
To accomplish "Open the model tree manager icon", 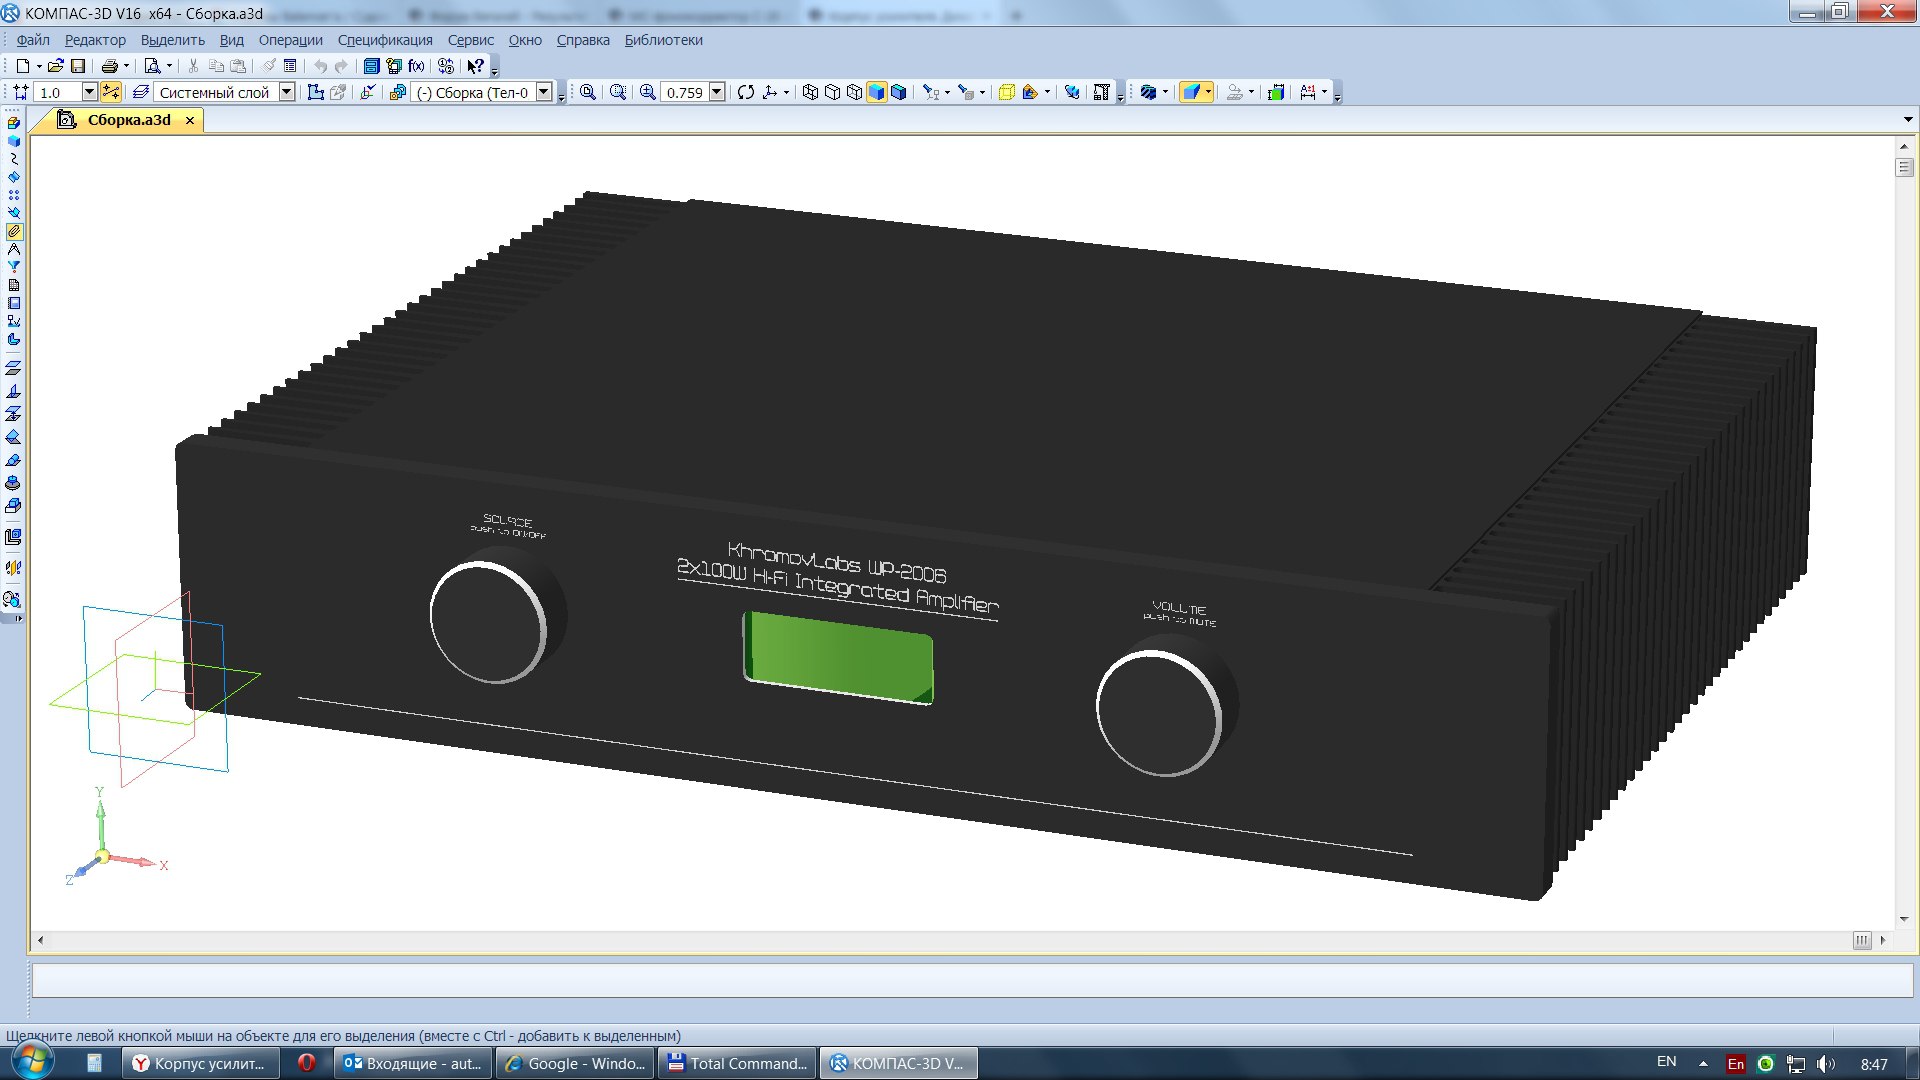I will (371, 66).
